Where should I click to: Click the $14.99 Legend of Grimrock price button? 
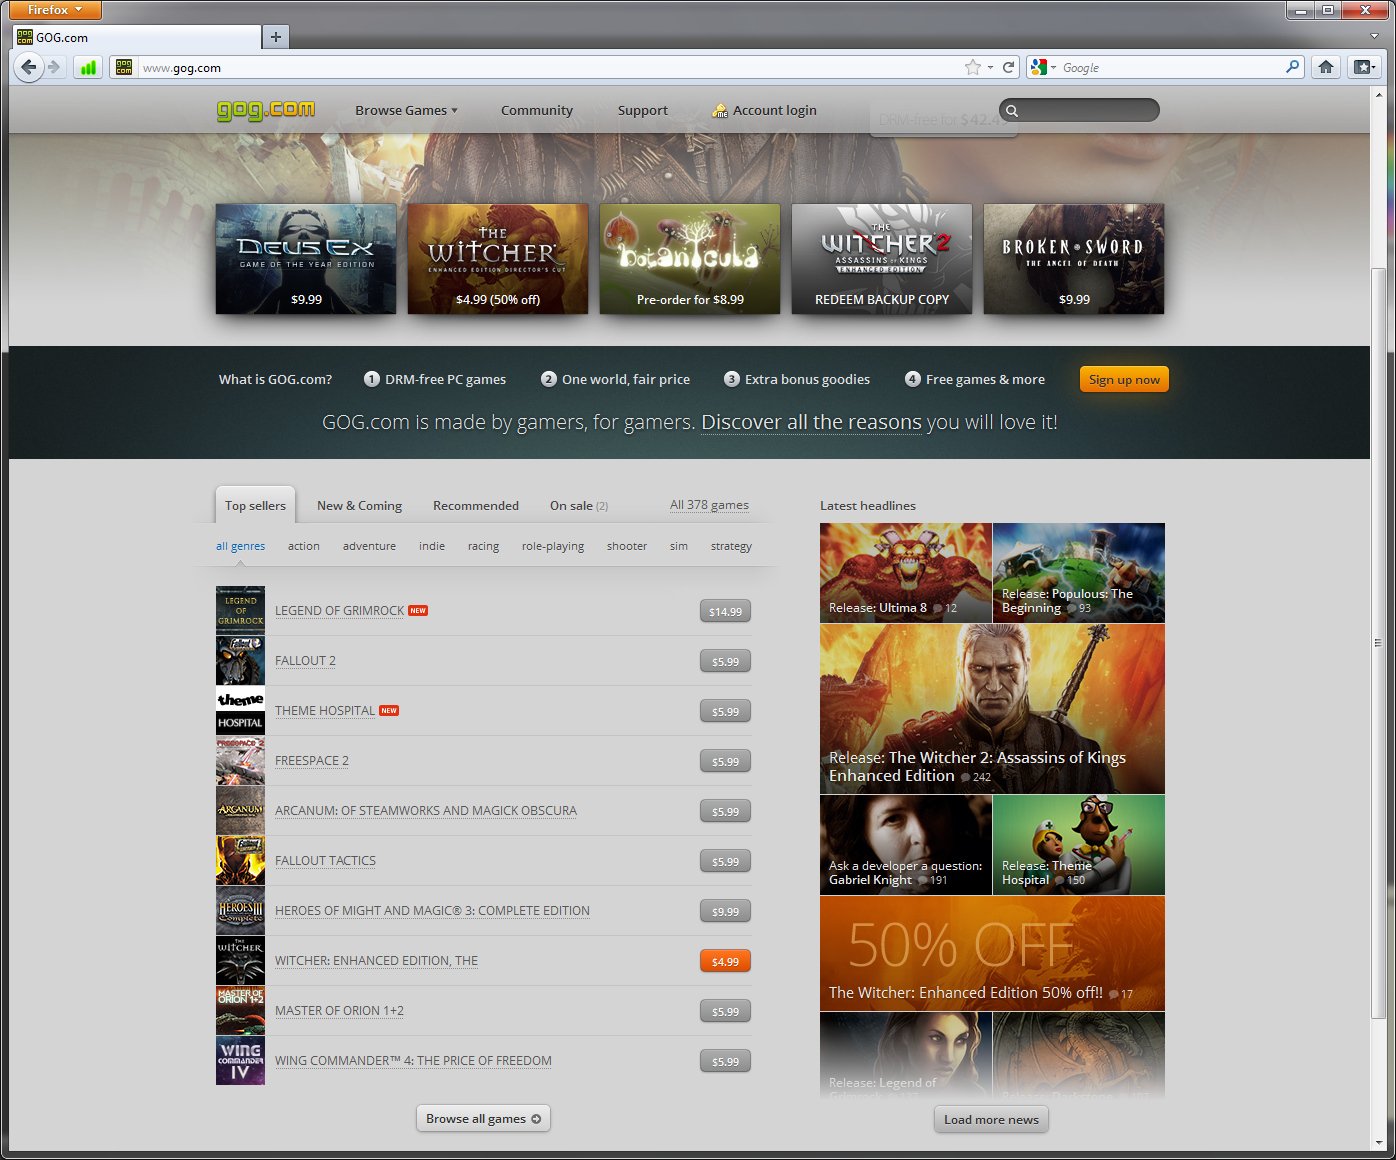pyautogui.click(x=725, y=611)
